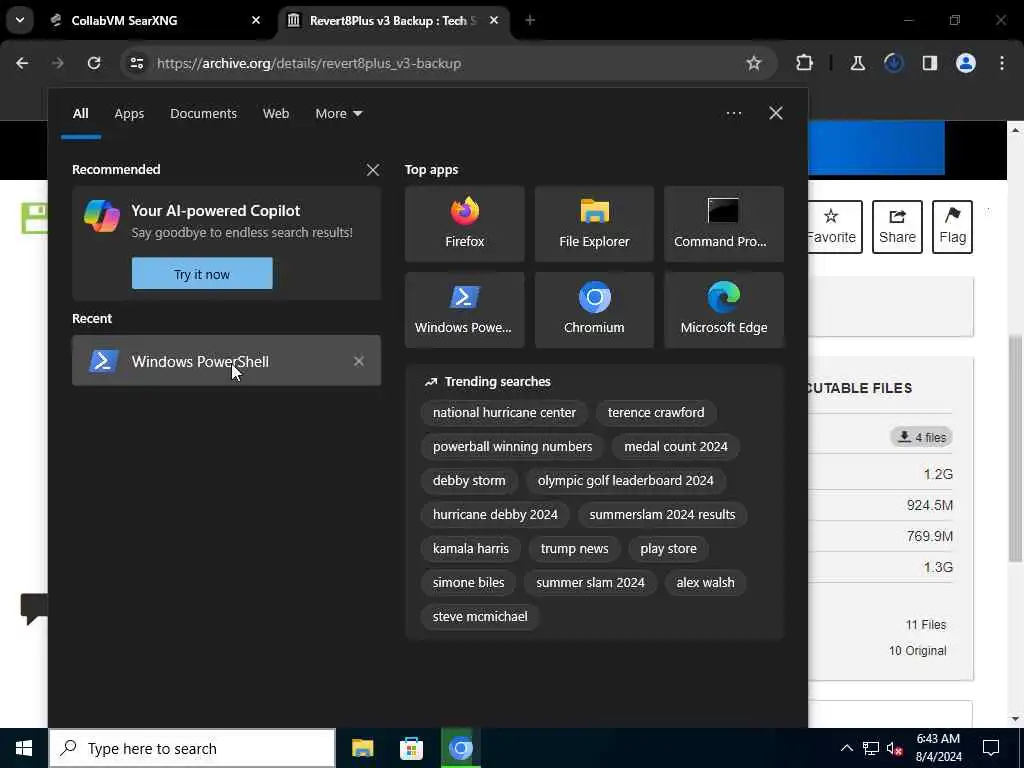Reload the archive.org page
Image resolution: width=1024 pixels, height=768 pixels.
coord(94,63)
